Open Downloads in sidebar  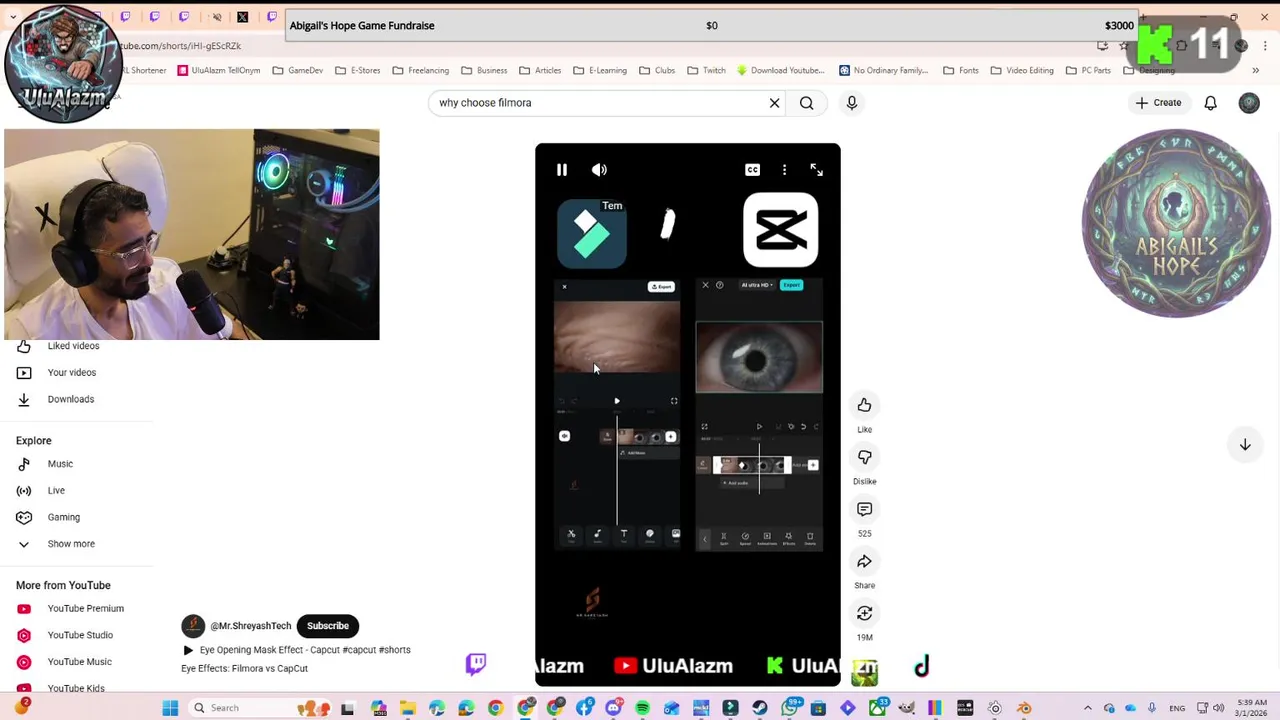click(71, 399)
